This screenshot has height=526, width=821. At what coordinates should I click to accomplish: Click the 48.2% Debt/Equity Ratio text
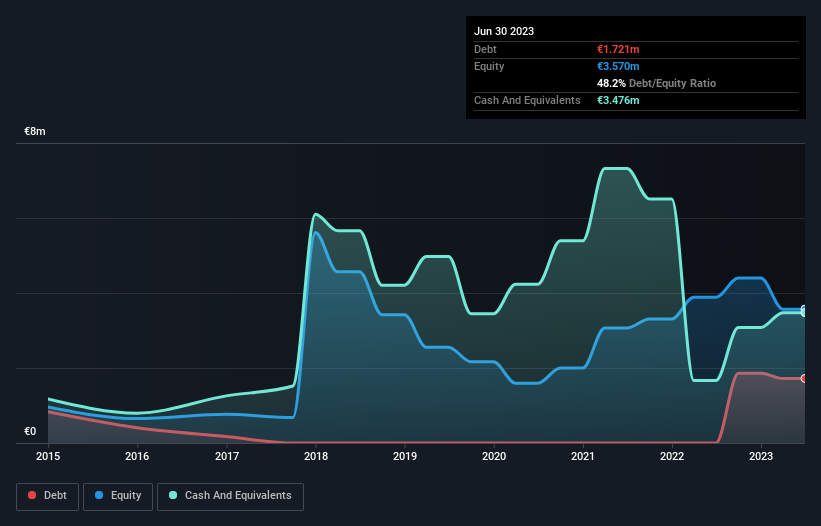(657, 83)
